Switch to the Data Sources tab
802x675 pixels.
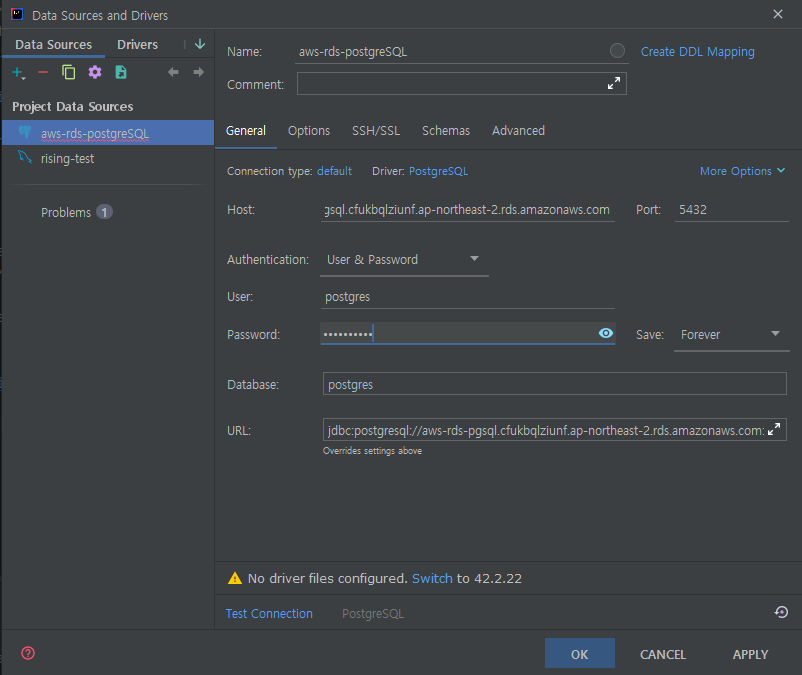pyautogui.click(x=54, y=44)
